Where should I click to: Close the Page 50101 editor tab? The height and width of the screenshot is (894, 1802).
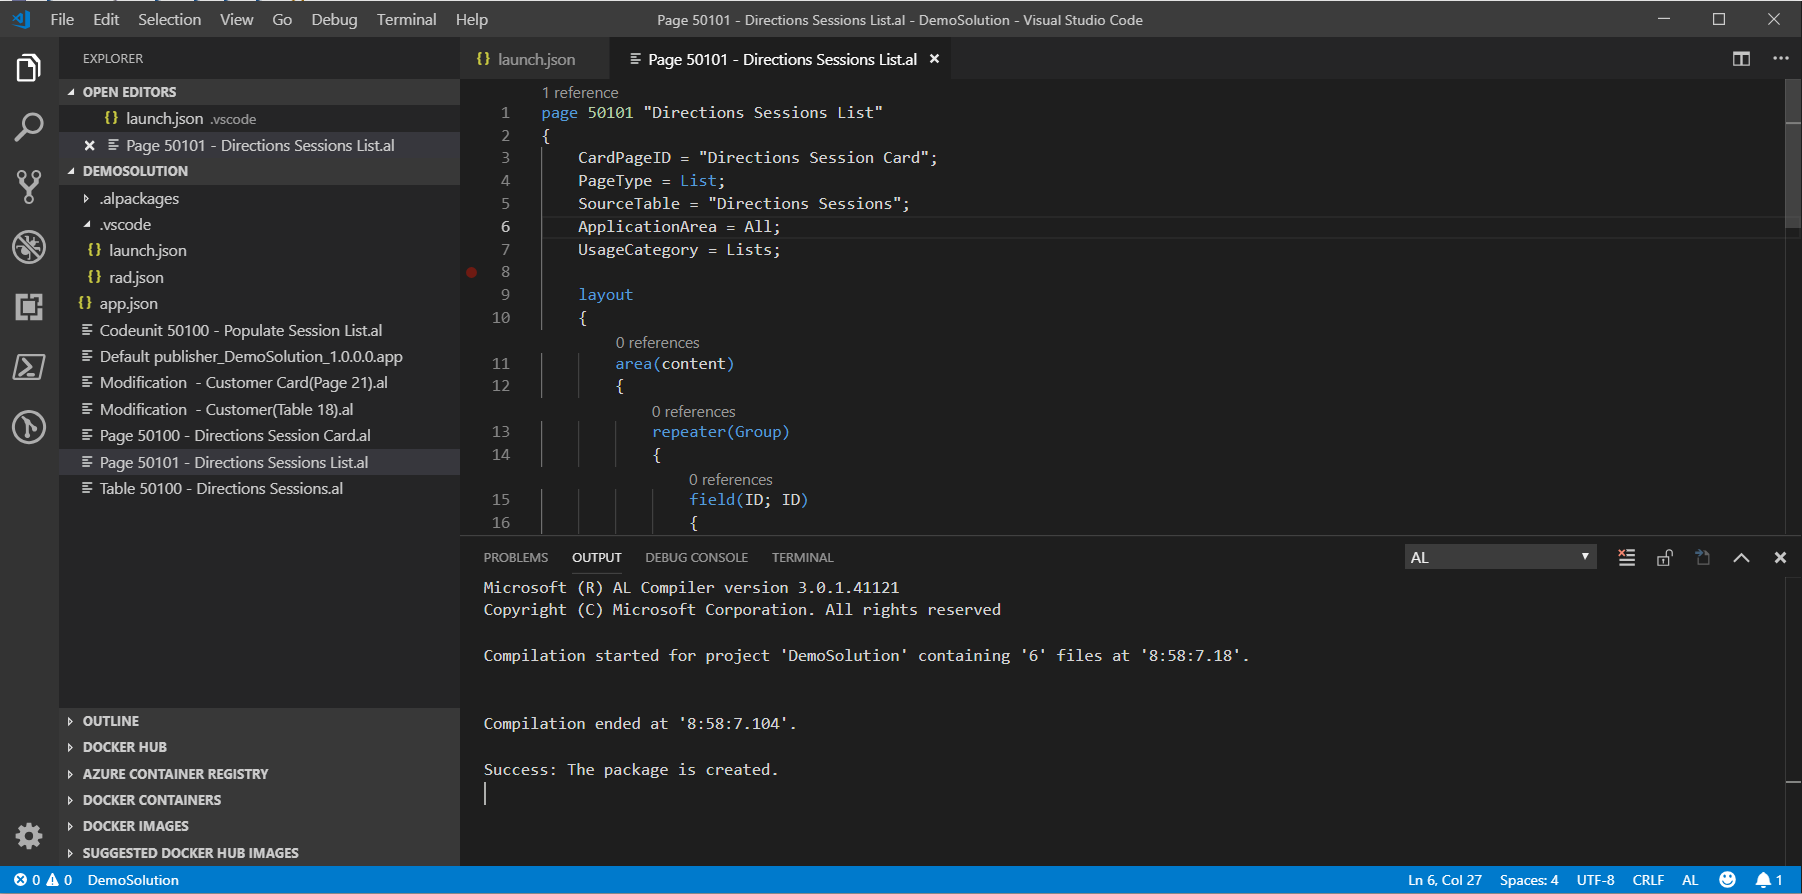click(934, 59)
